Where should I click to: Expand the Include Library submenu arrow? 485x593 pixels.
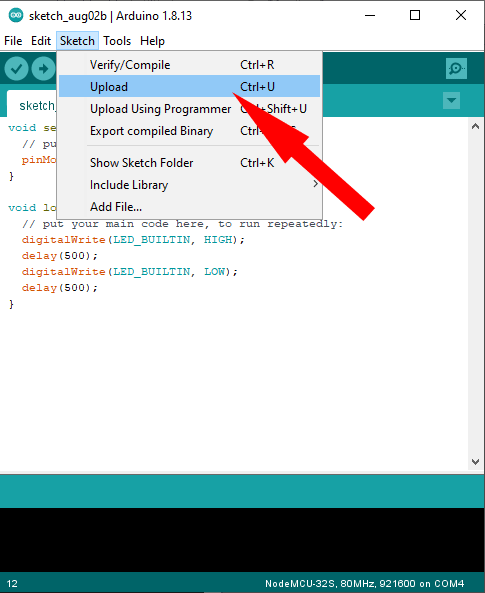pos(315,184)
